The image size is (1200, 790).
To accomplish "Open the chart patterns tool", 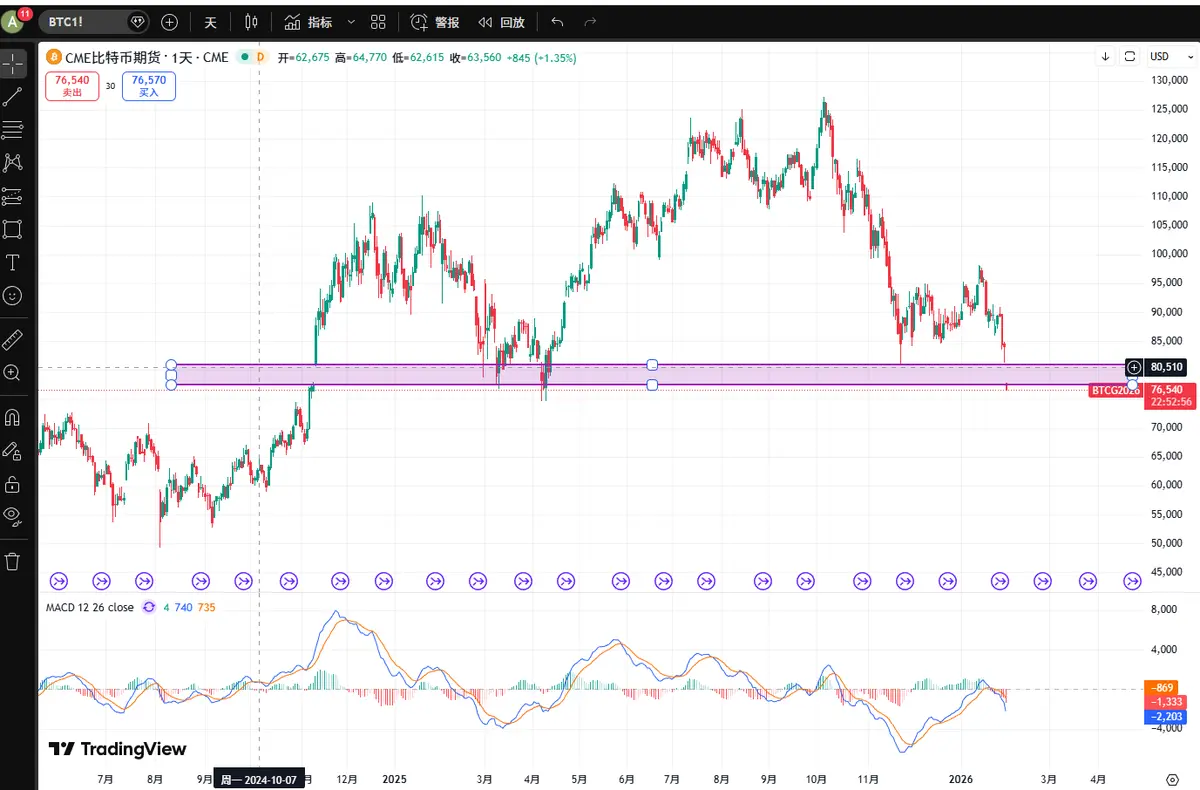I will coord(13,163).
